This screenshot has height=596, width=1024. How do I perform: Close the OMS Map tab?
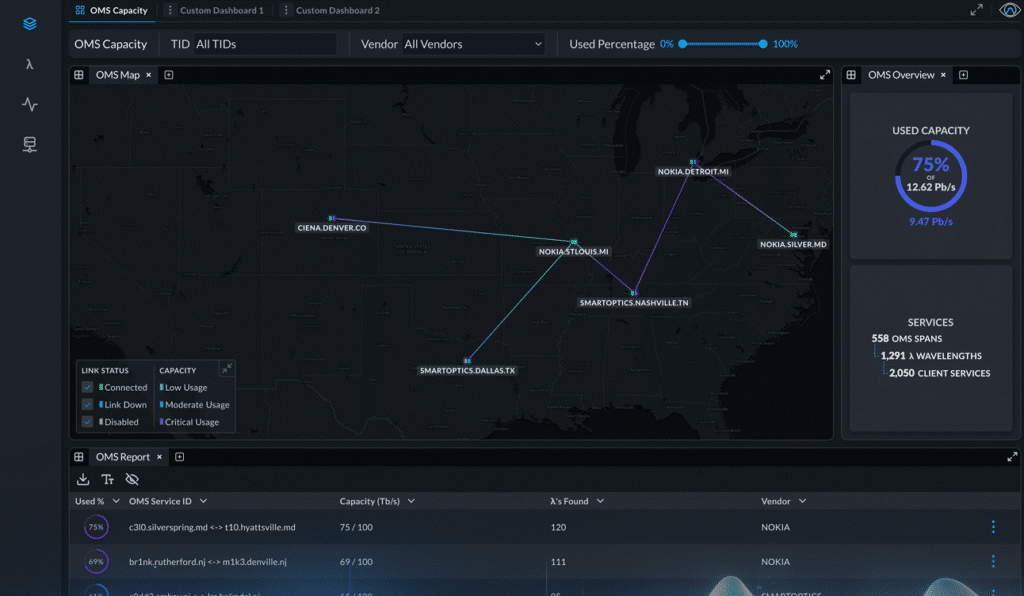pyautogui.click(x=149, y=75)
